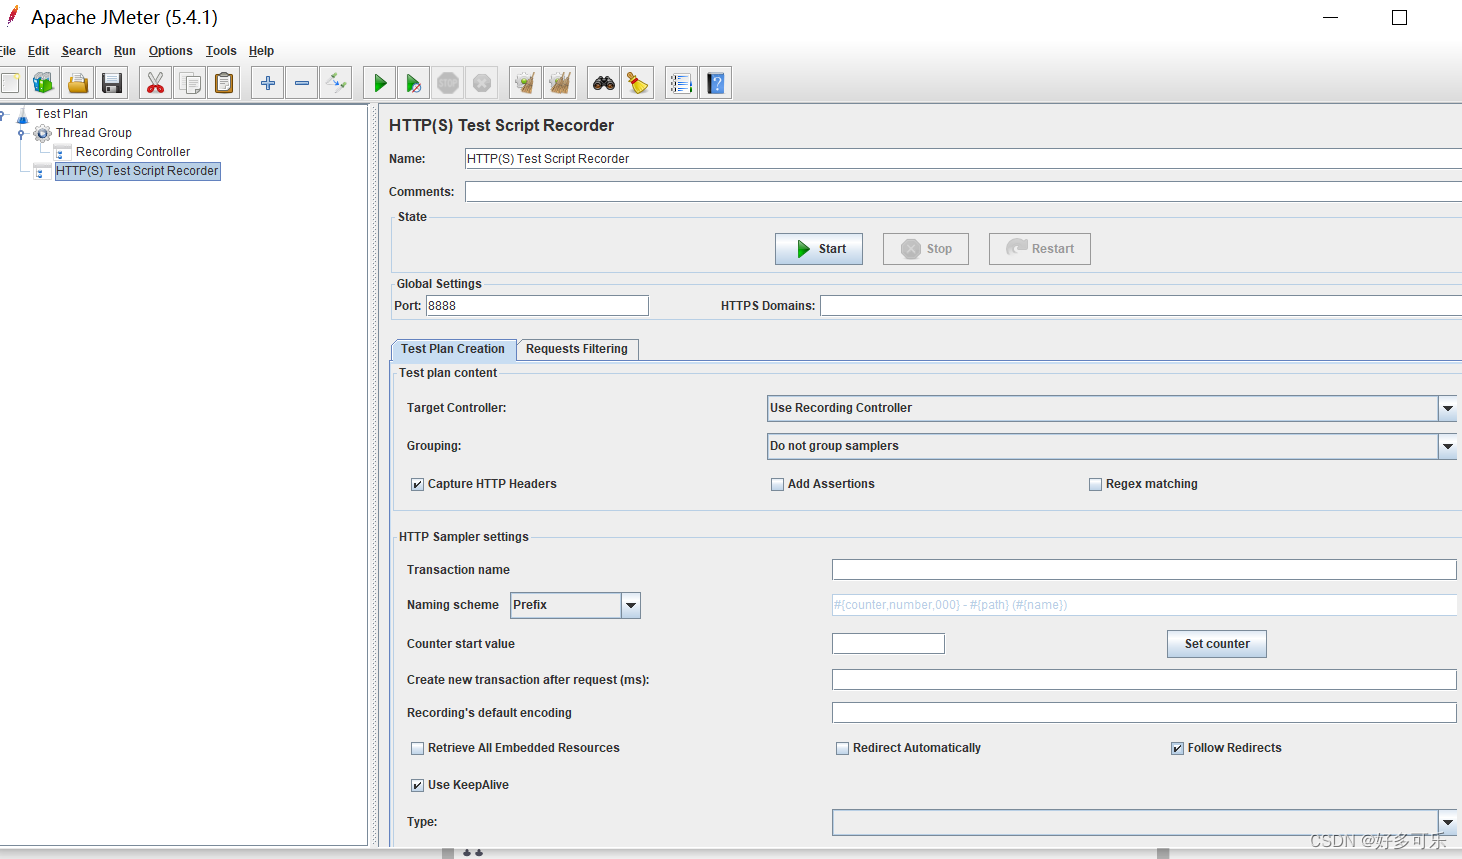Image resolution: width=1462 pixels, height=859 pixels.
Task: Toggle the Use KeepAlive checkbox
Action: 417,785
